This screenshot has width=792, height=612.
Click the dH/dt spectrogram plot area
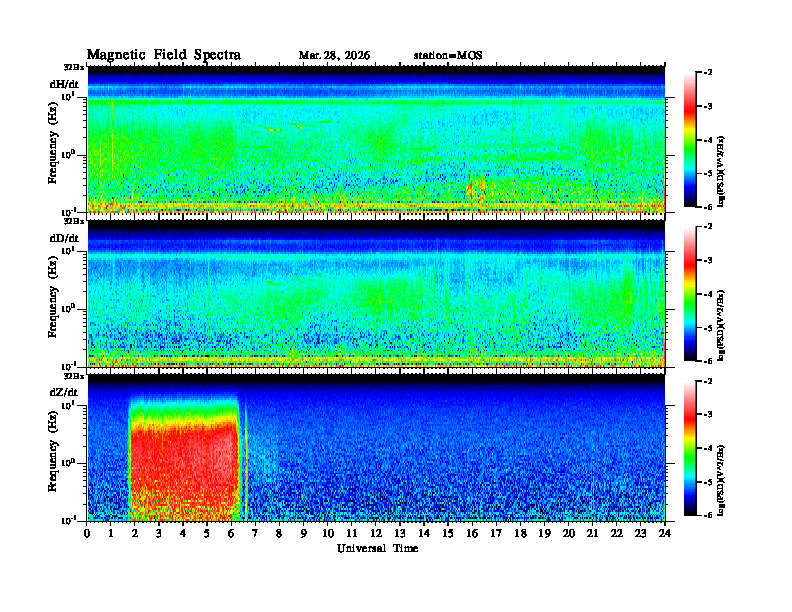(x=376, y=139)
